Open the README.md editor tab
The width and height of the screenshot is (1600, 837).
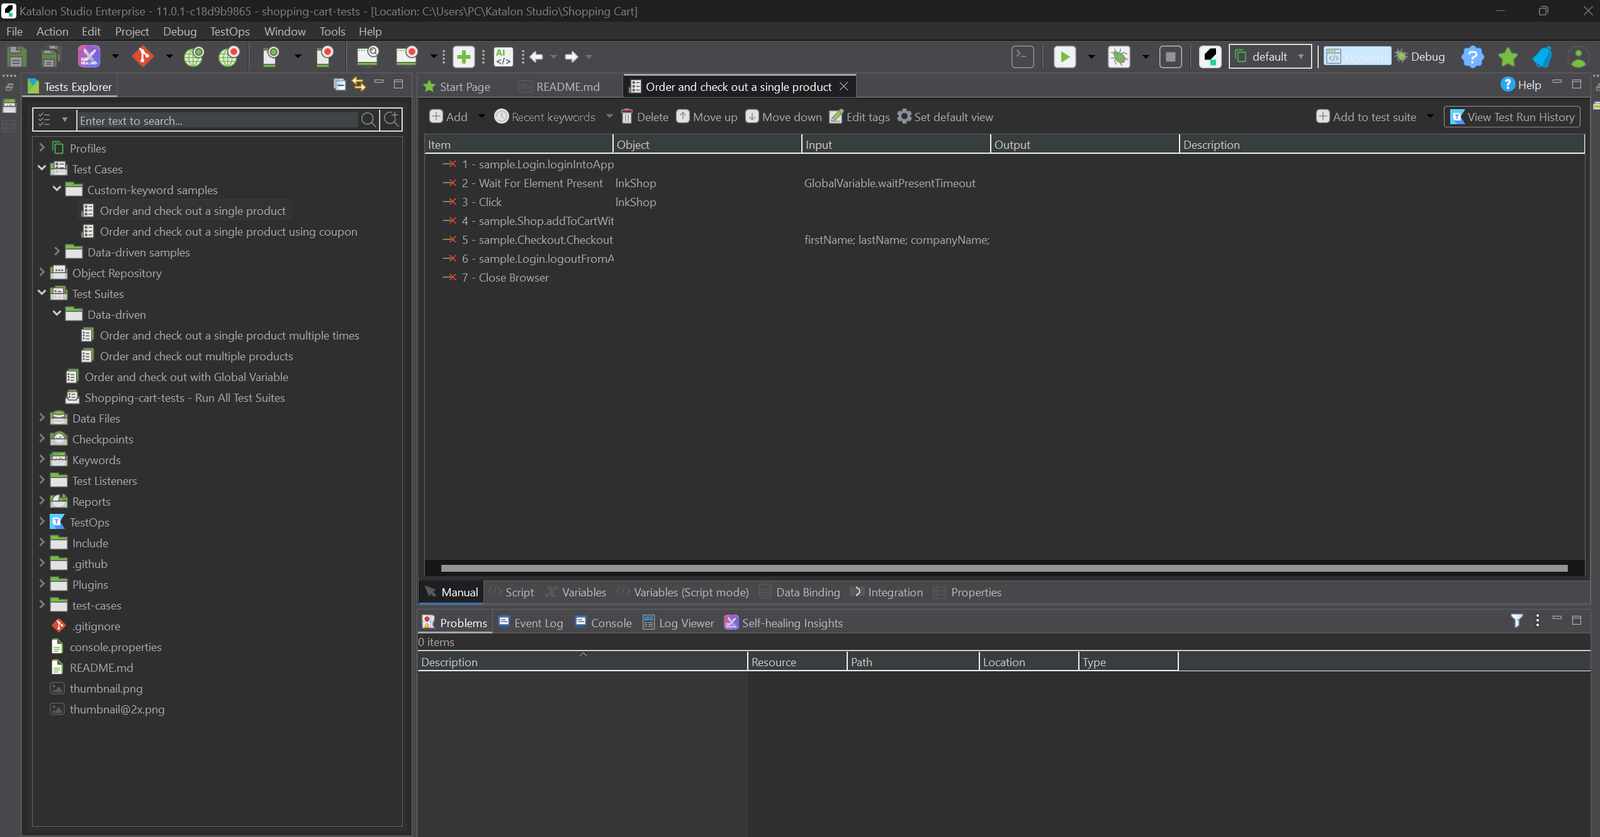click(560, 87)
